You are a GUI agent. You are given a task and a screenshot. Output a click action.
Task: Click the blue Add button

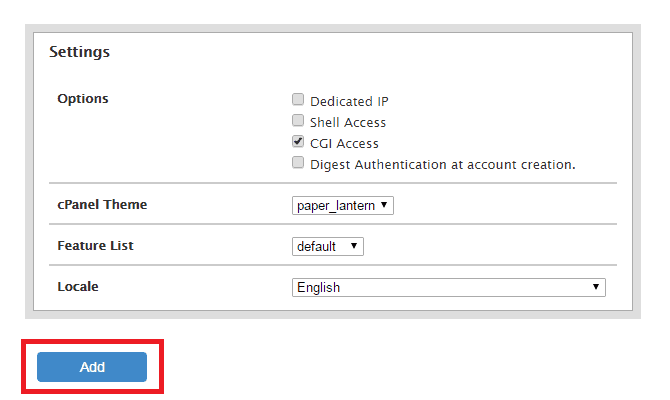(92, 367)
